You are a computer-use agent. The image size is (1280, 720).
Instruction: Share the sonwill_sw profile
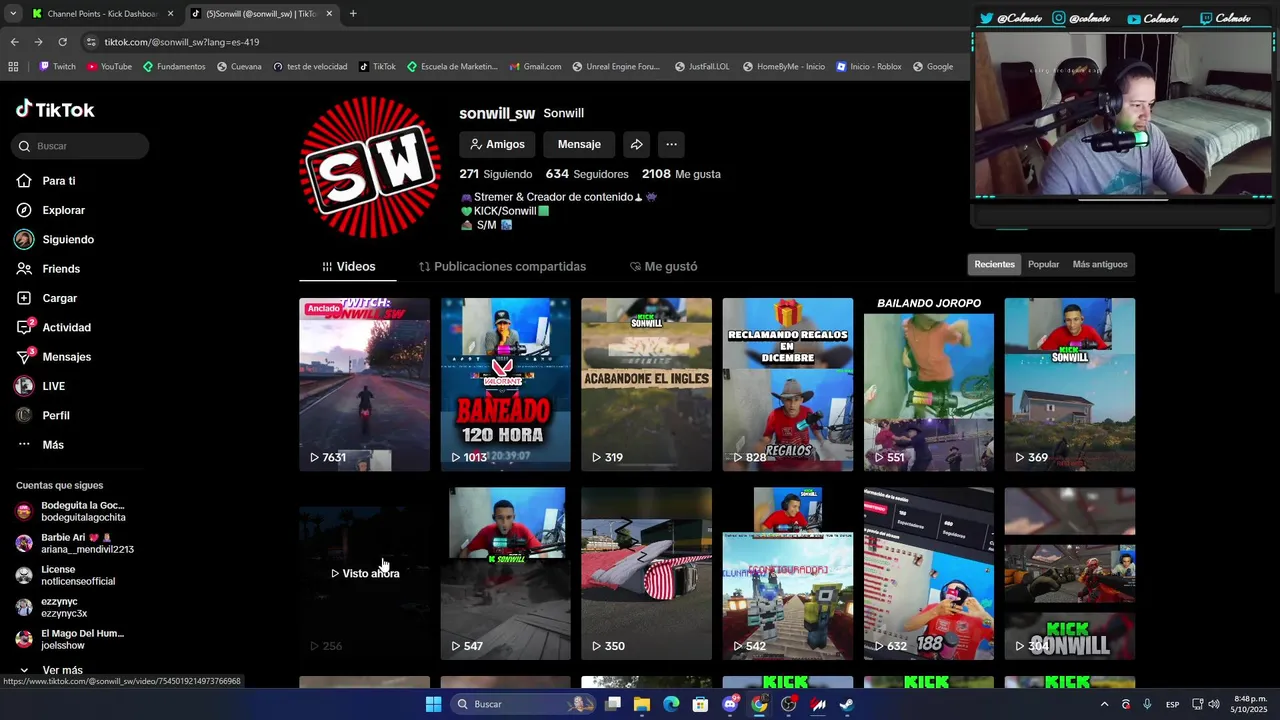[x=636, y=144]
